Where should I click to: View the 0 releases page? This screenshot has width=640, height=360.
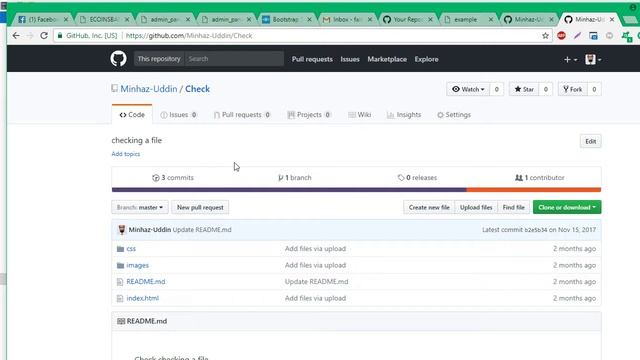[417, 178]
